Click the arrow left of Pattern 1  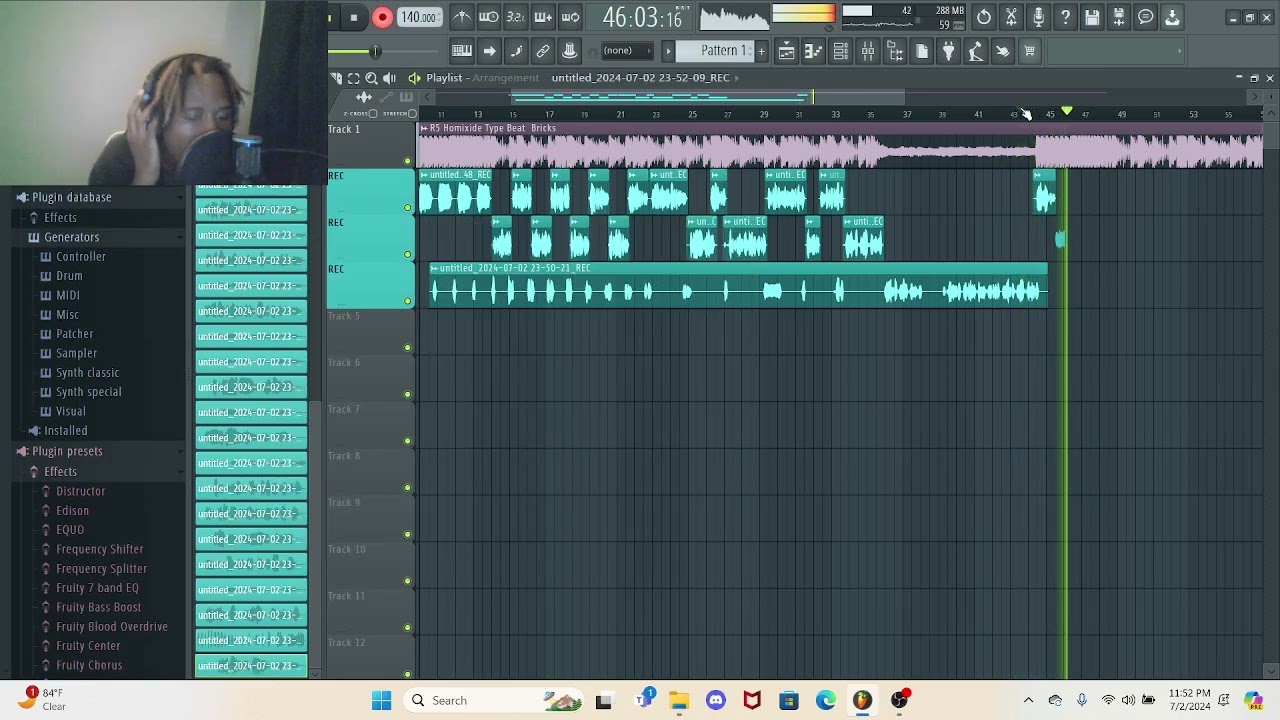click(x=668, y=51)
